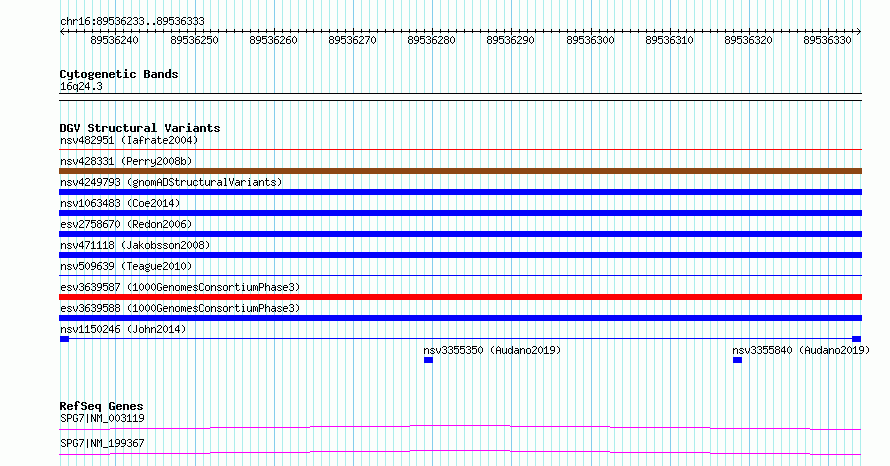The height and width of the screenshot is (466, 890).
Task: Click the blue bar under esv3639588
Action: [x=460, y=318]
